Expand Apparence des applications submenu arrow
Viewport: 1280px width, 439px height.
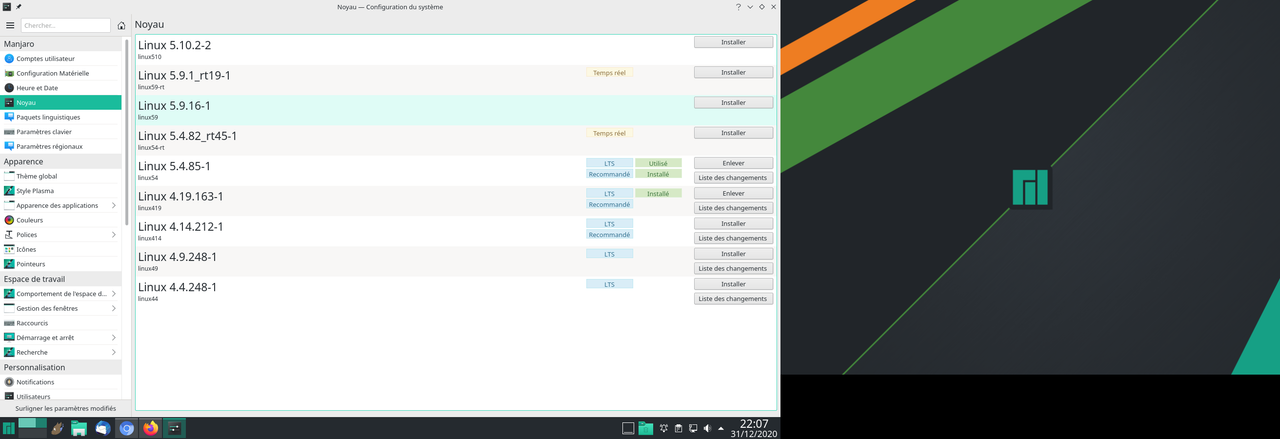(113, 205)
